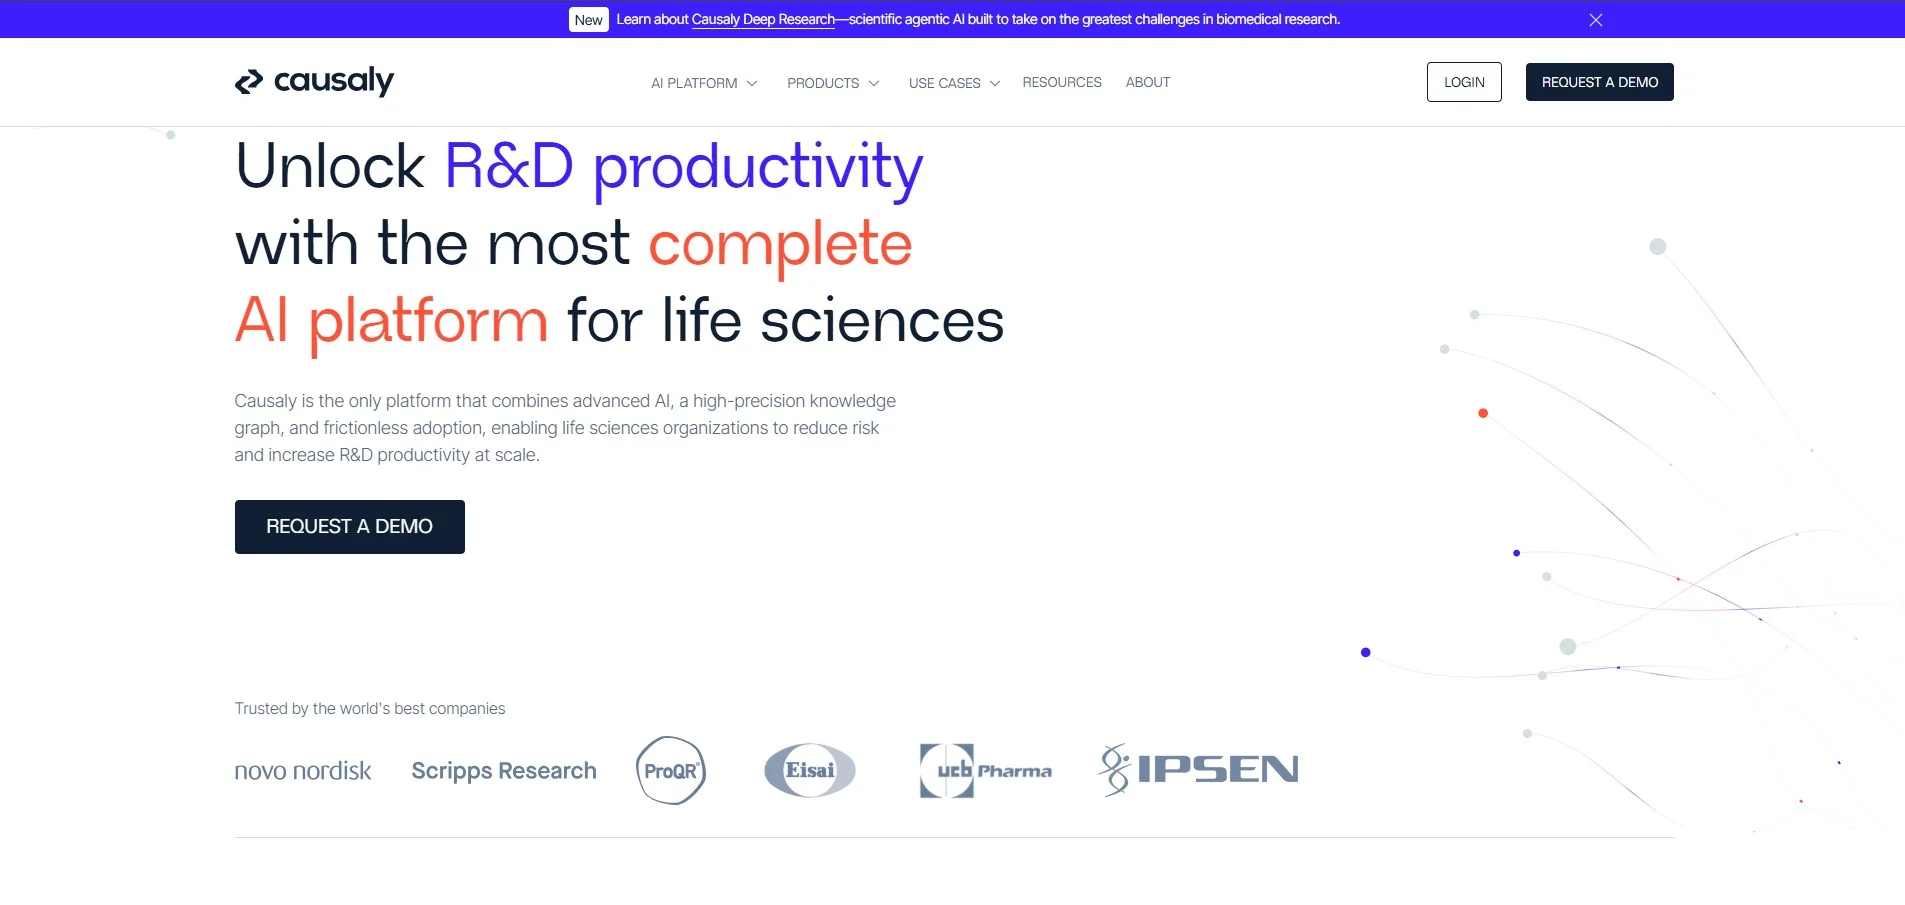Viewport: 1905px width, 905px height.
Task: Follow the Causaly Deep Research link
Action: coord(763,20)
